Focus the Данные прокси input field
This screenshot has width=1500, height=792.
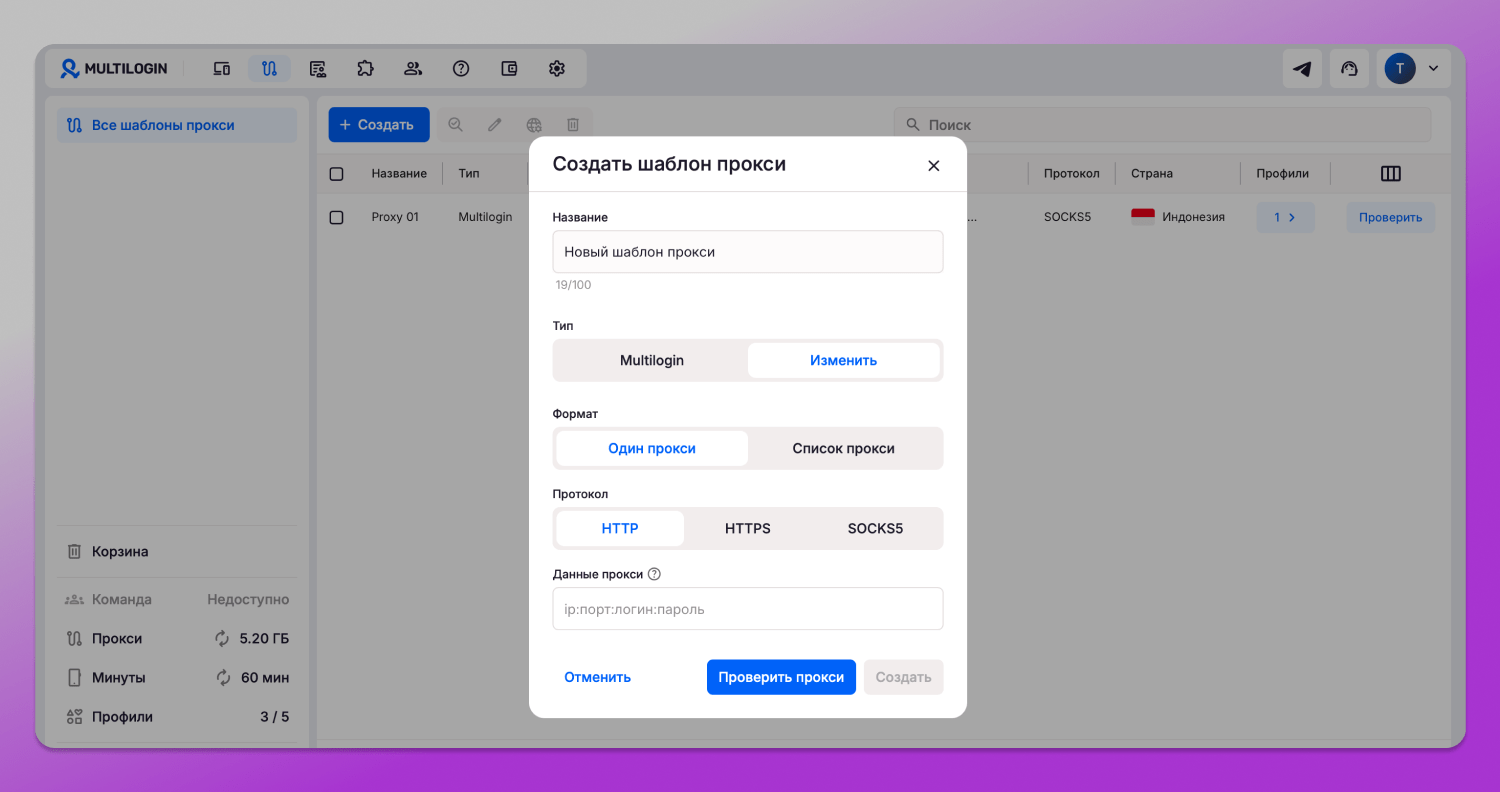click(748, 609)
